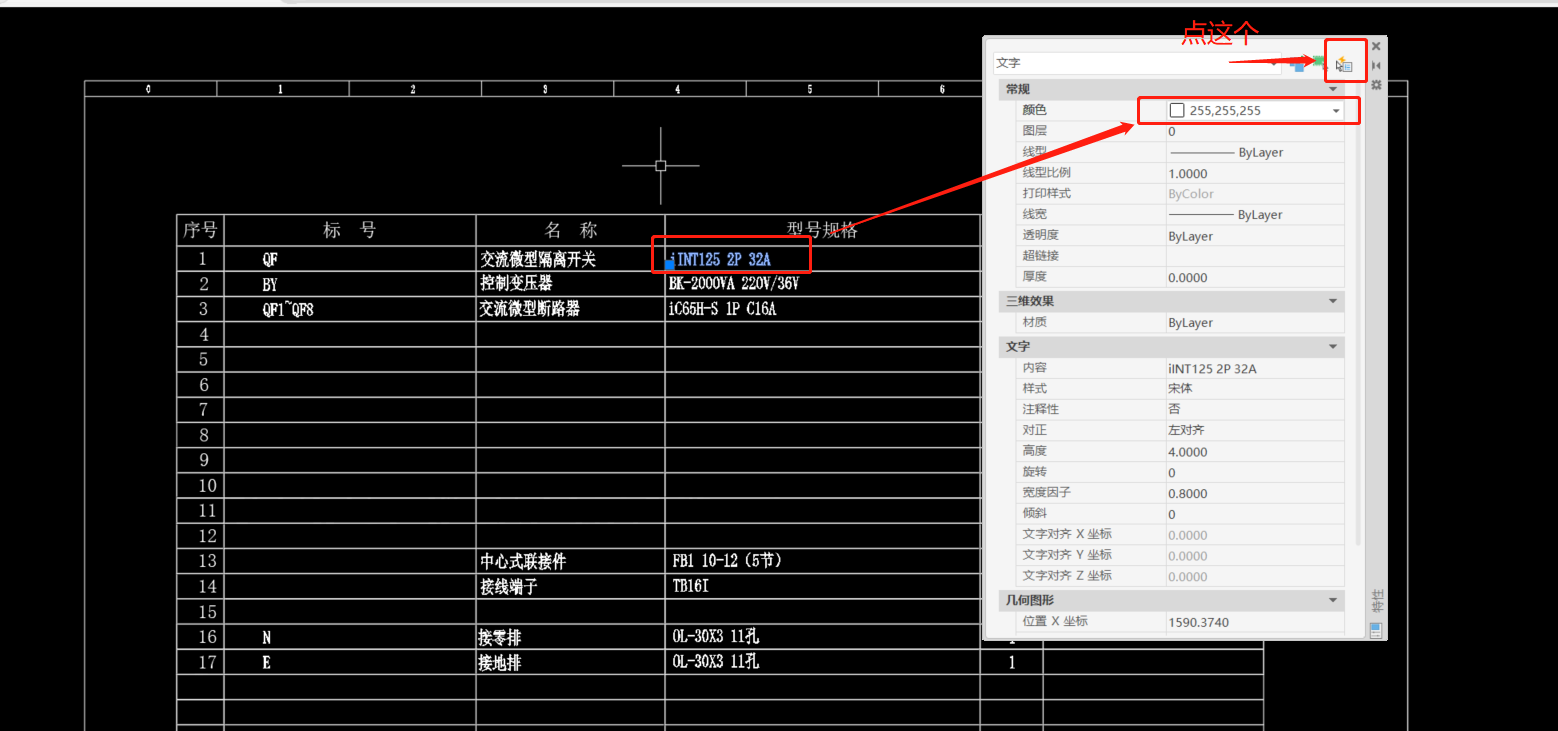1558x731 pixels.
Task: Select the text BK-2000VA 220V/36V
Action: (x=733, y=284)
